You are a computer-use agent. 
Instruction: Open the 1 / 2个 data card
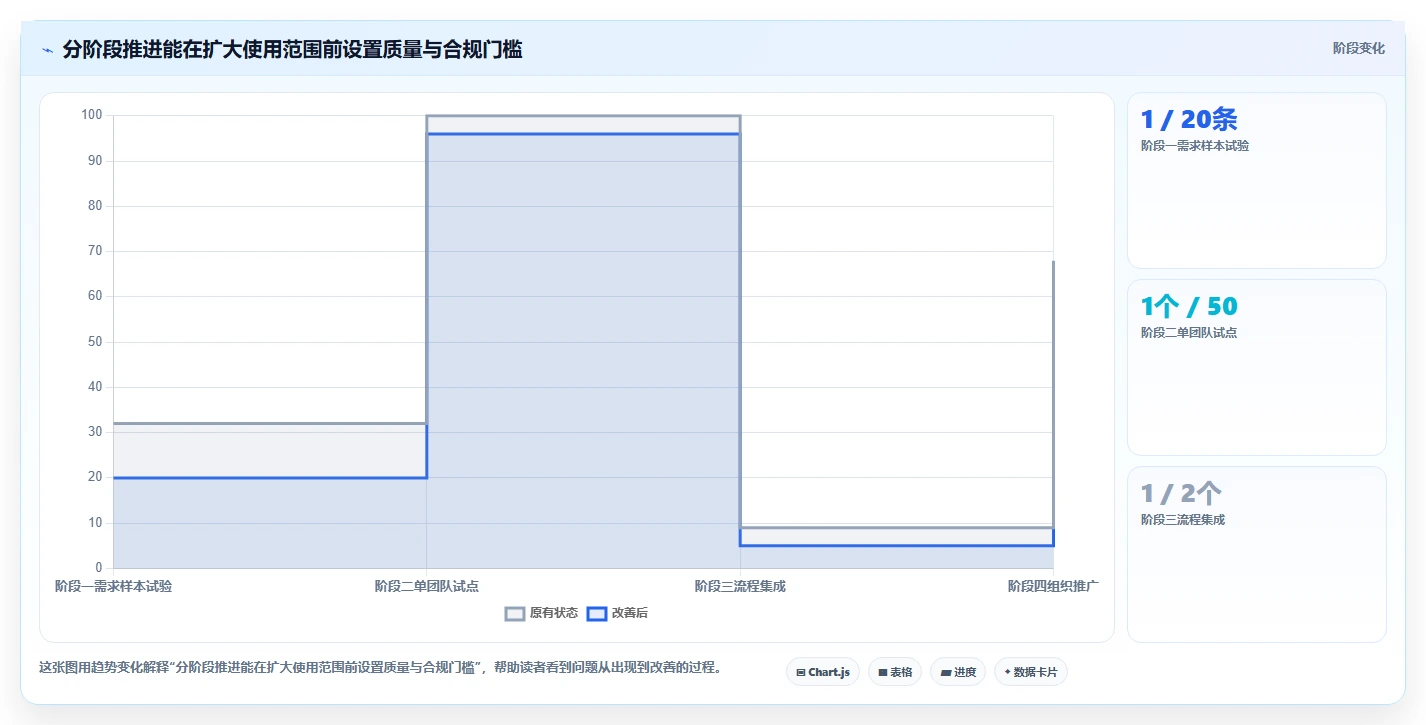click(1257, 554)
